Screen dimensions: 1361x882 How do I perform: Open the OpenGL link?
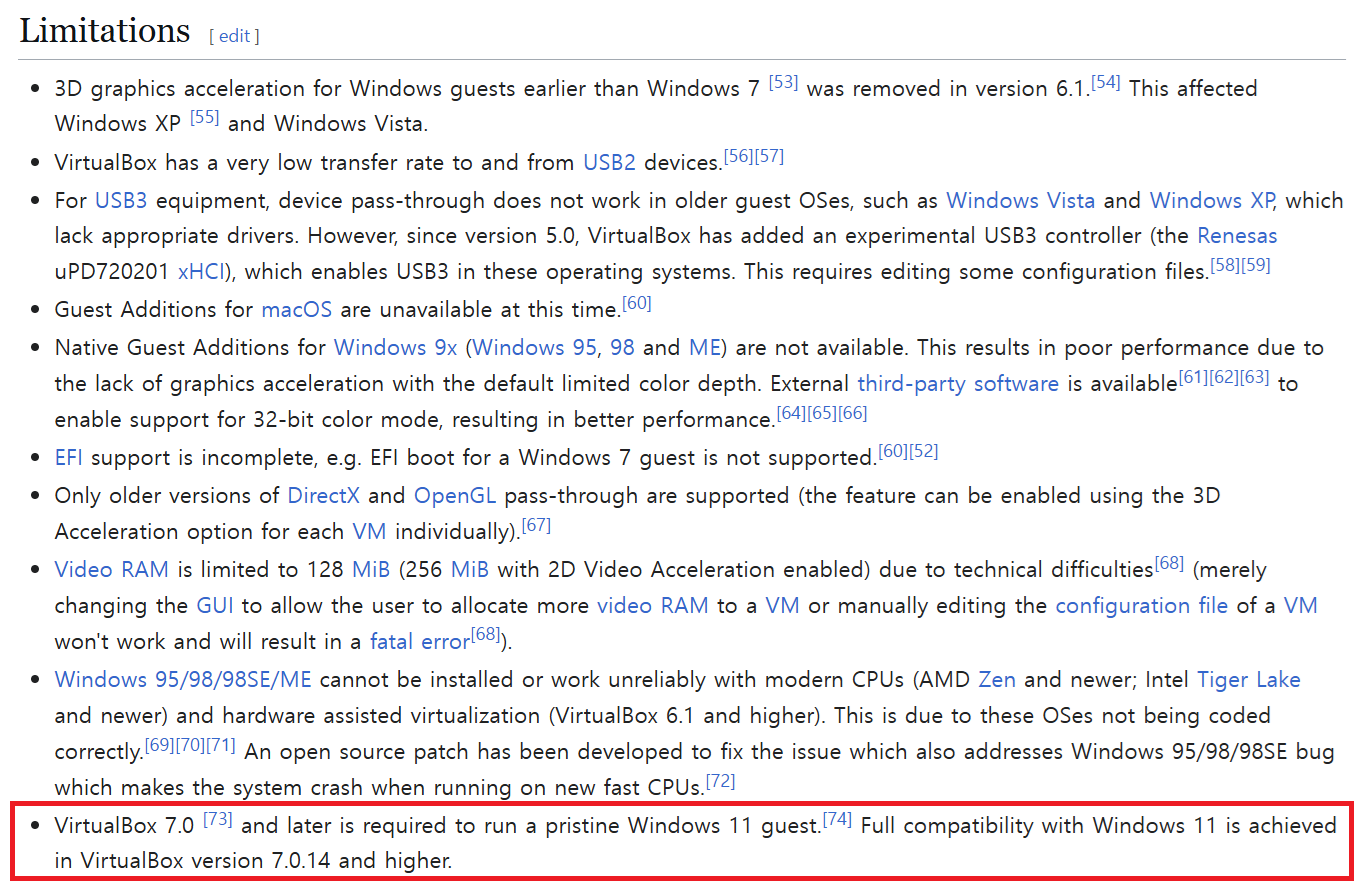coord(455,496)
